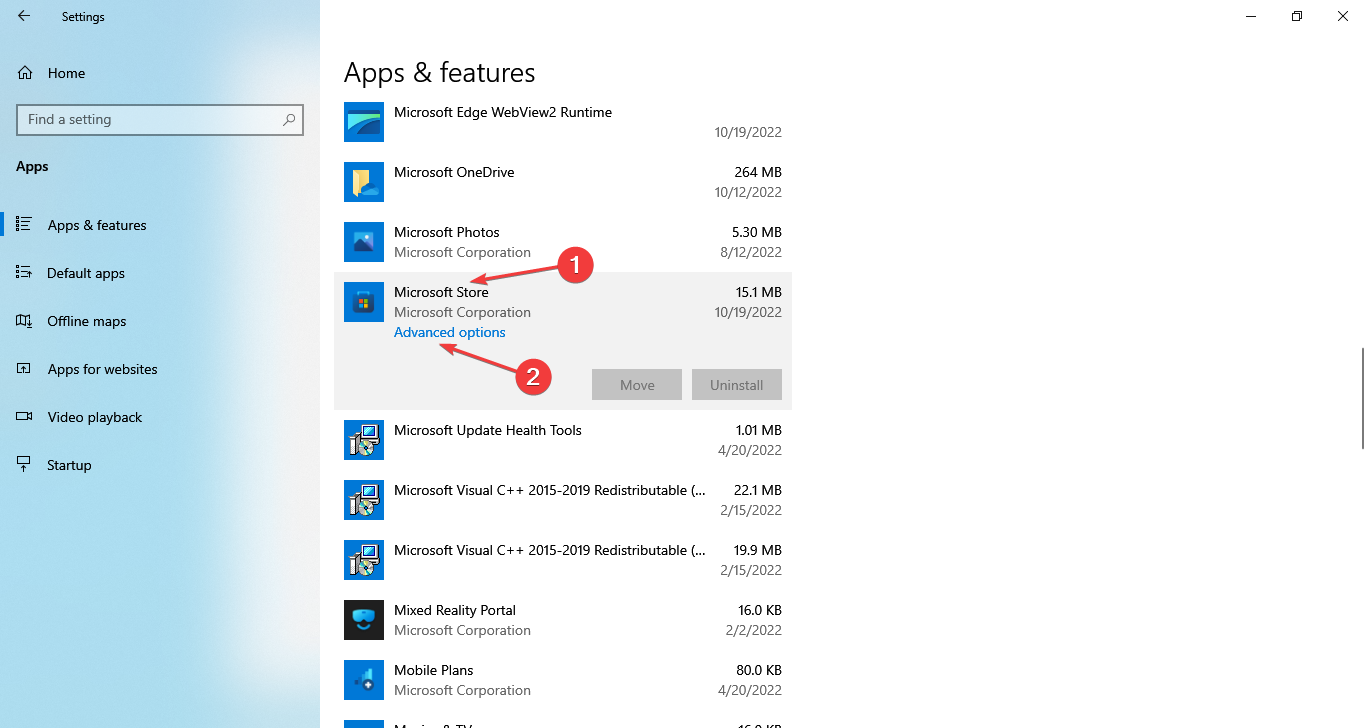Select the Microsoft OneDrive list entry

click(563, 182)
